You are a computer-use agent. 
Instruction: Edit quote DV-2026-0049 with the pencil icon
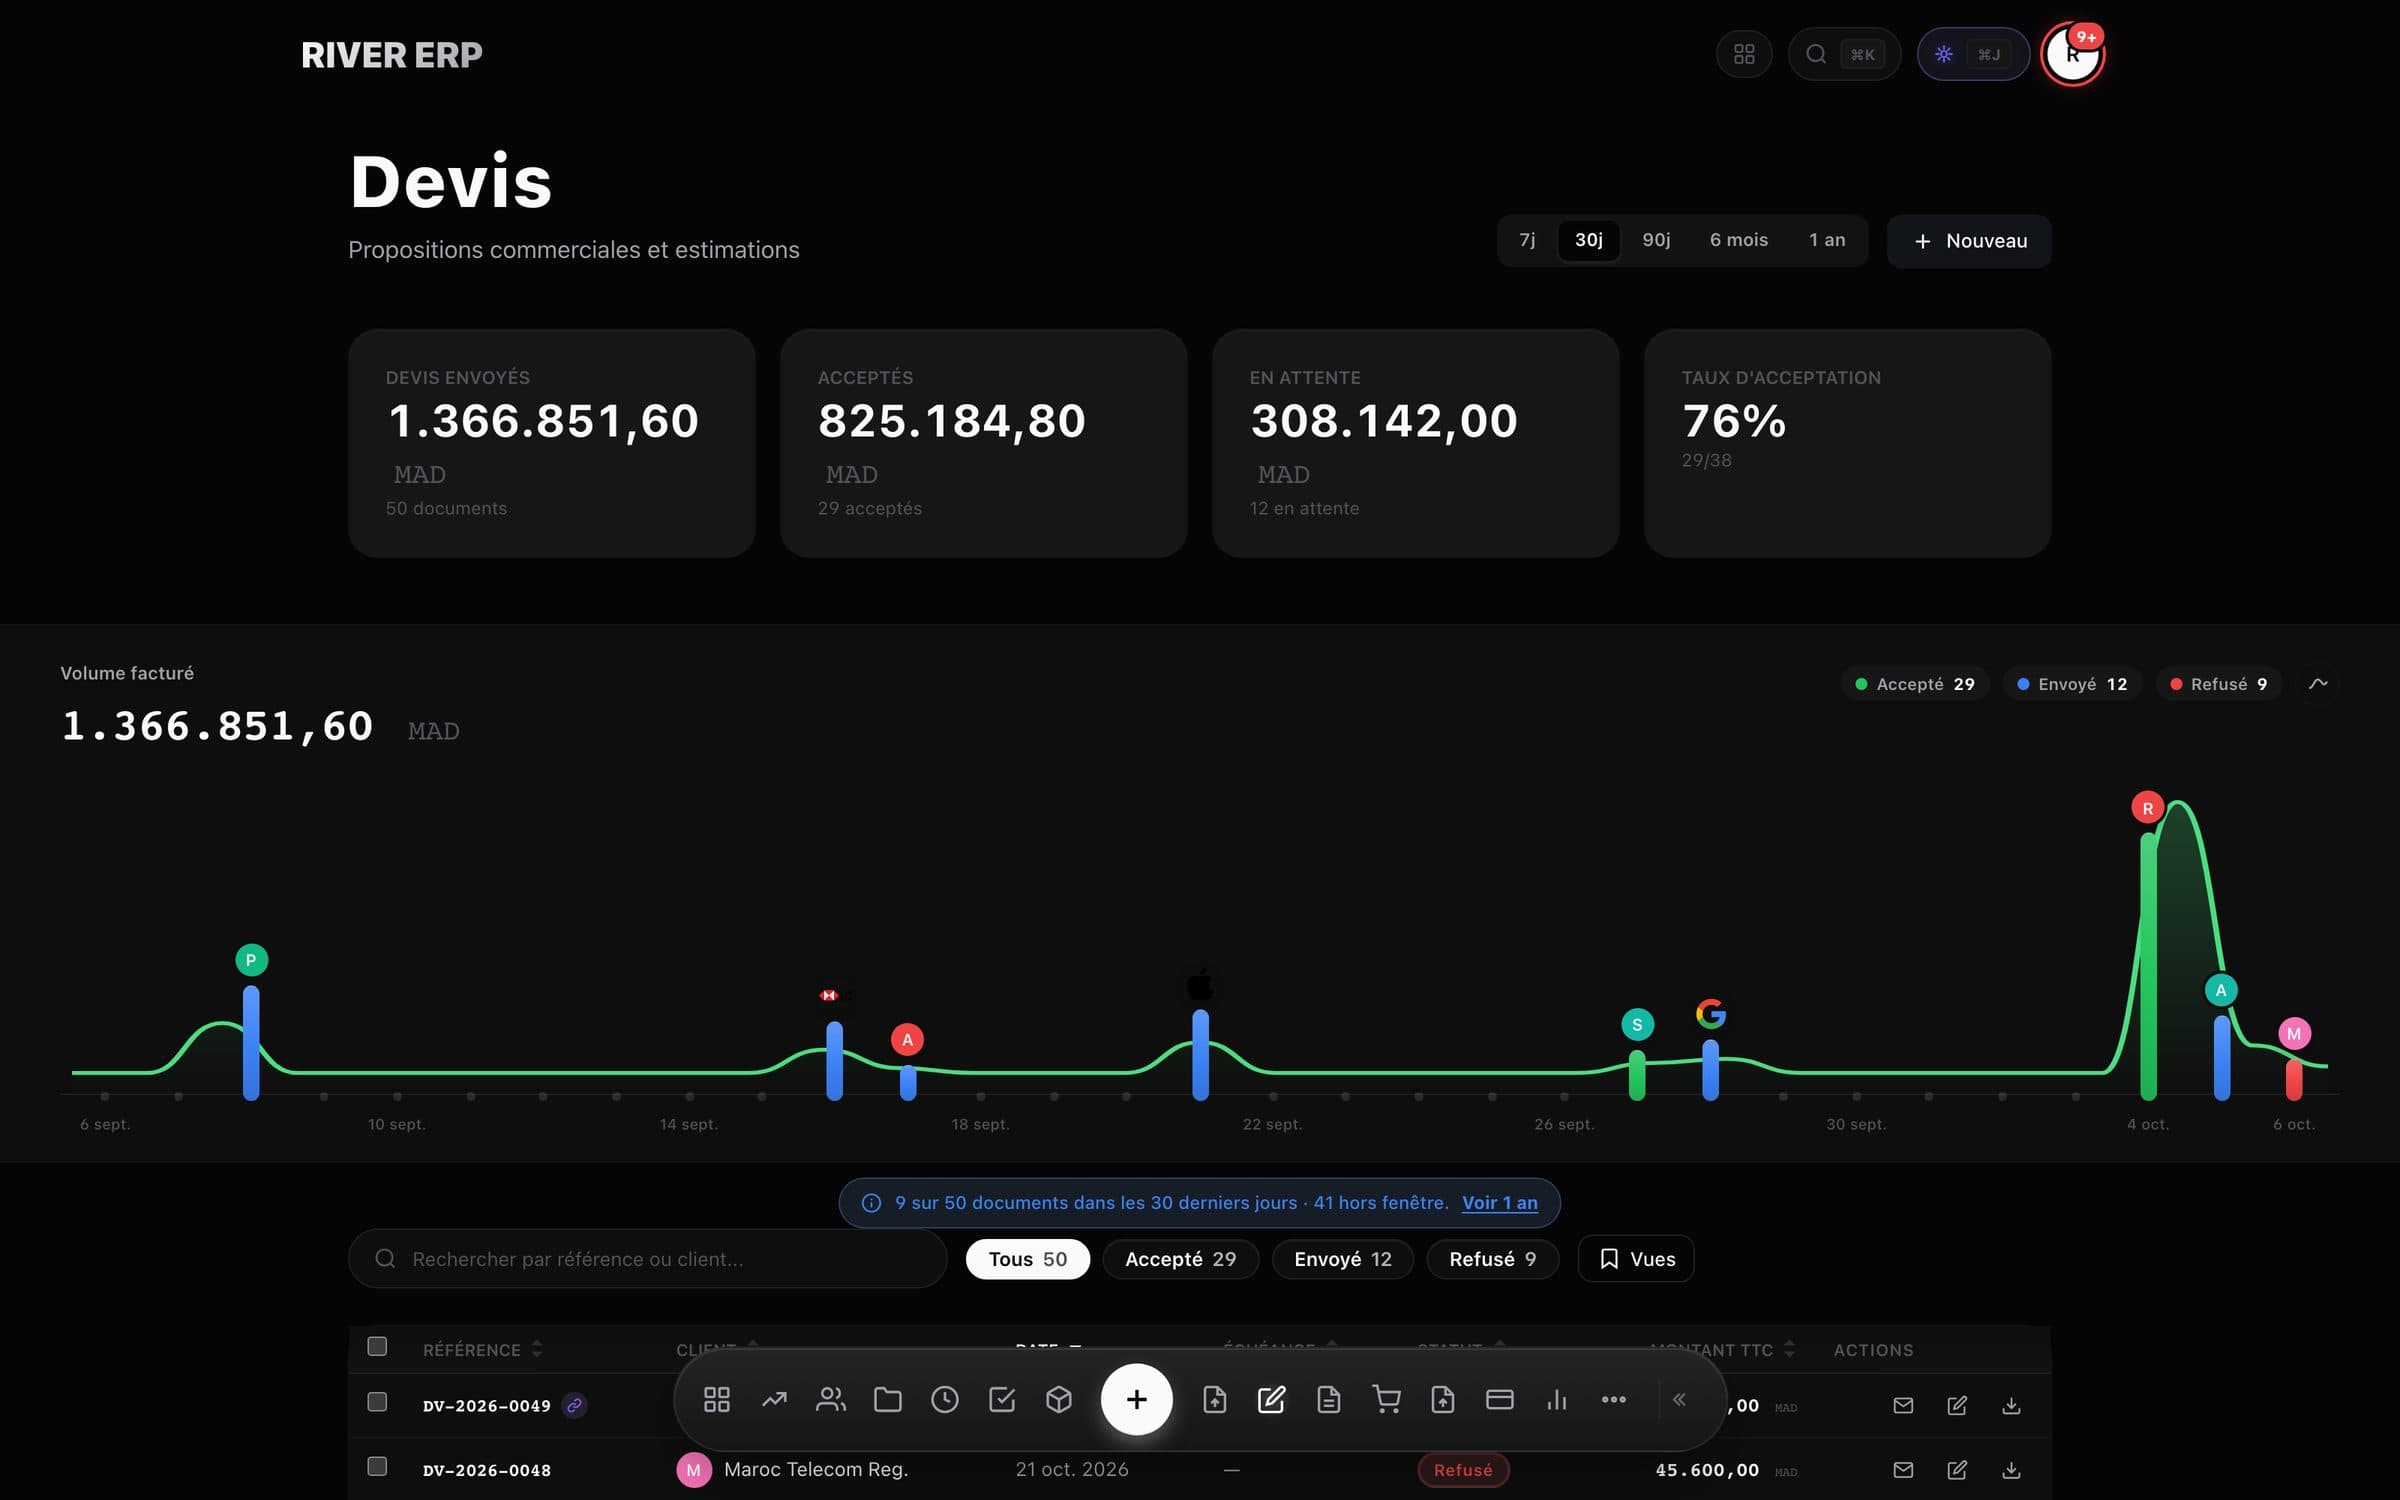pos(1957,1405)
